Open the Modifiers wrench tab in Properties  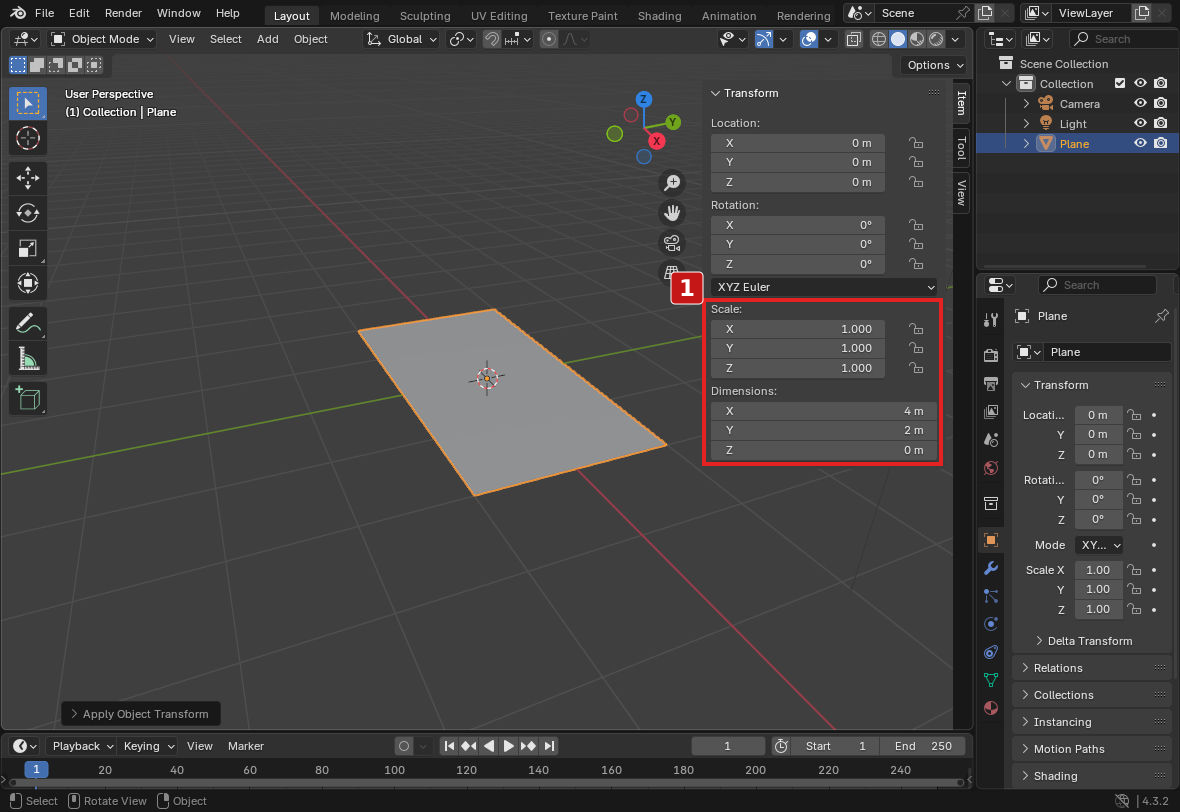pos(991,568)
